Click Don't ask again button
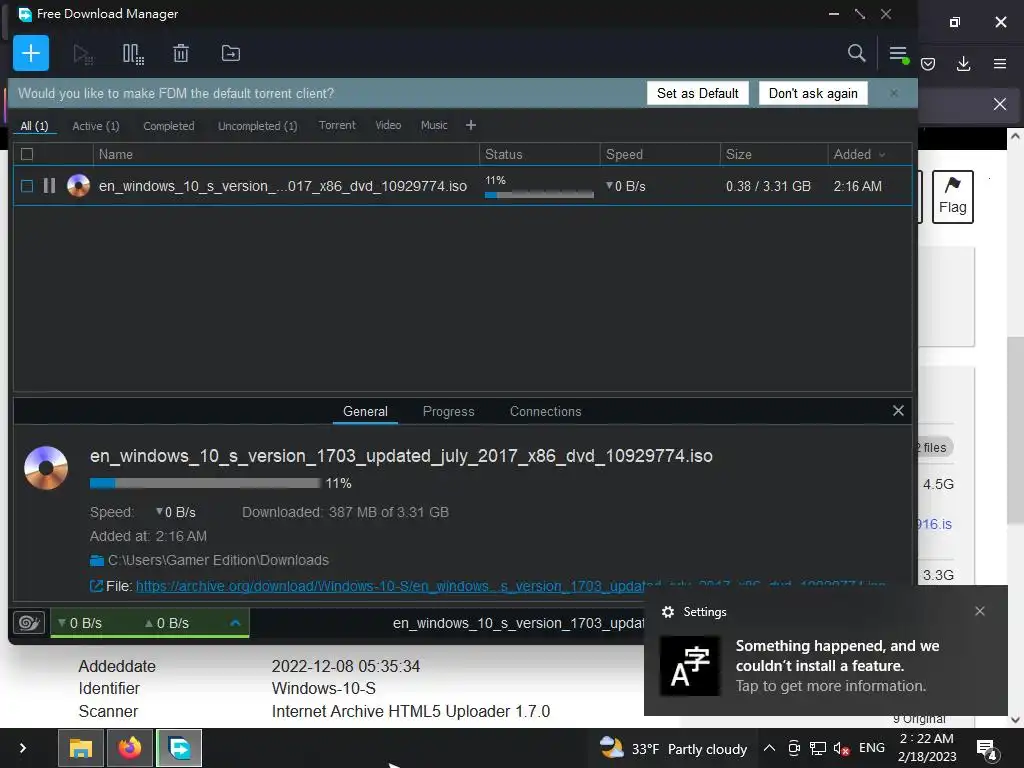The width and height of the screenshot is (1024, 768). click(x=813, y=93)
